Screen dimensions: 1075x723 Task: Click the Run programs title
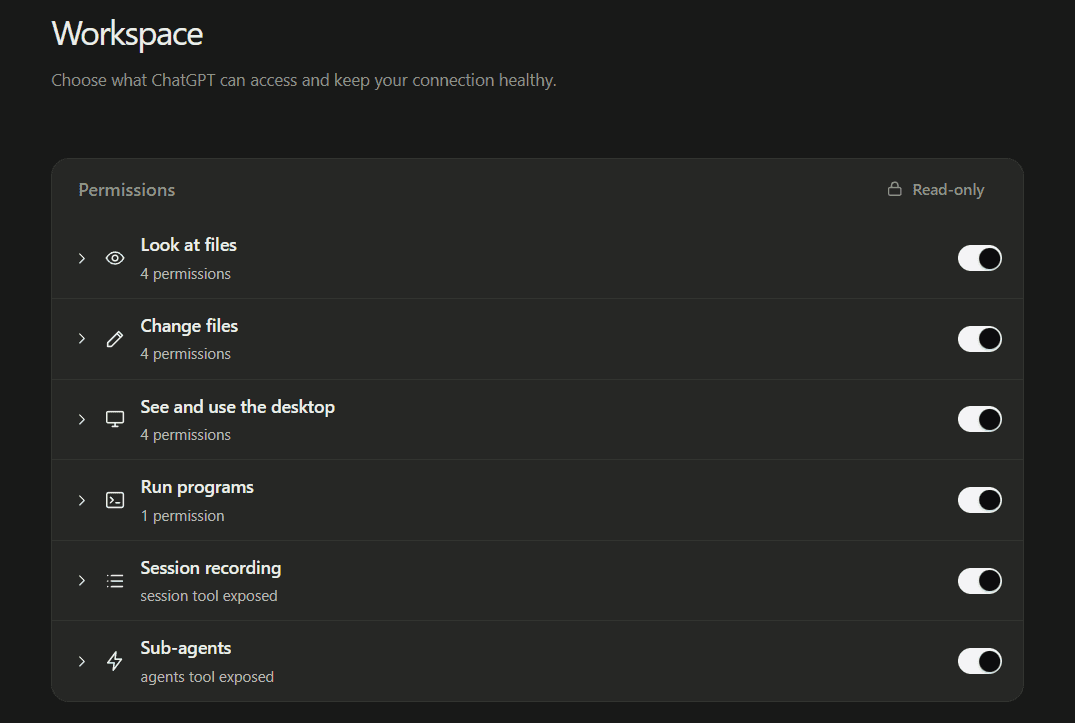click(x=197, y=487)
